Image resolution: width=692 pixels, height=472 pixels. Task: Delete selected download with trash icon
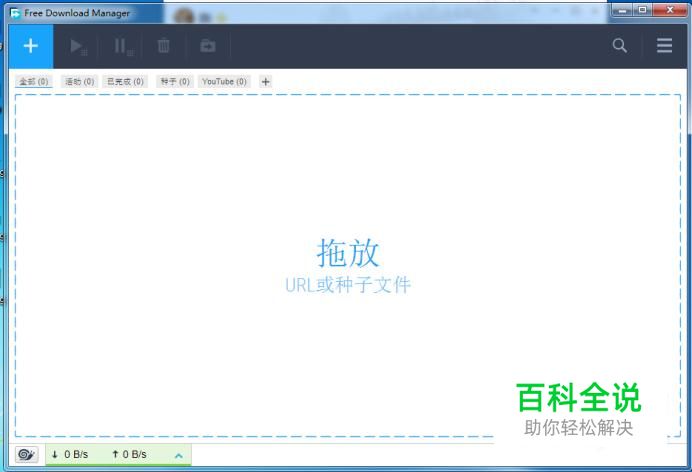(x=163, y=45)
